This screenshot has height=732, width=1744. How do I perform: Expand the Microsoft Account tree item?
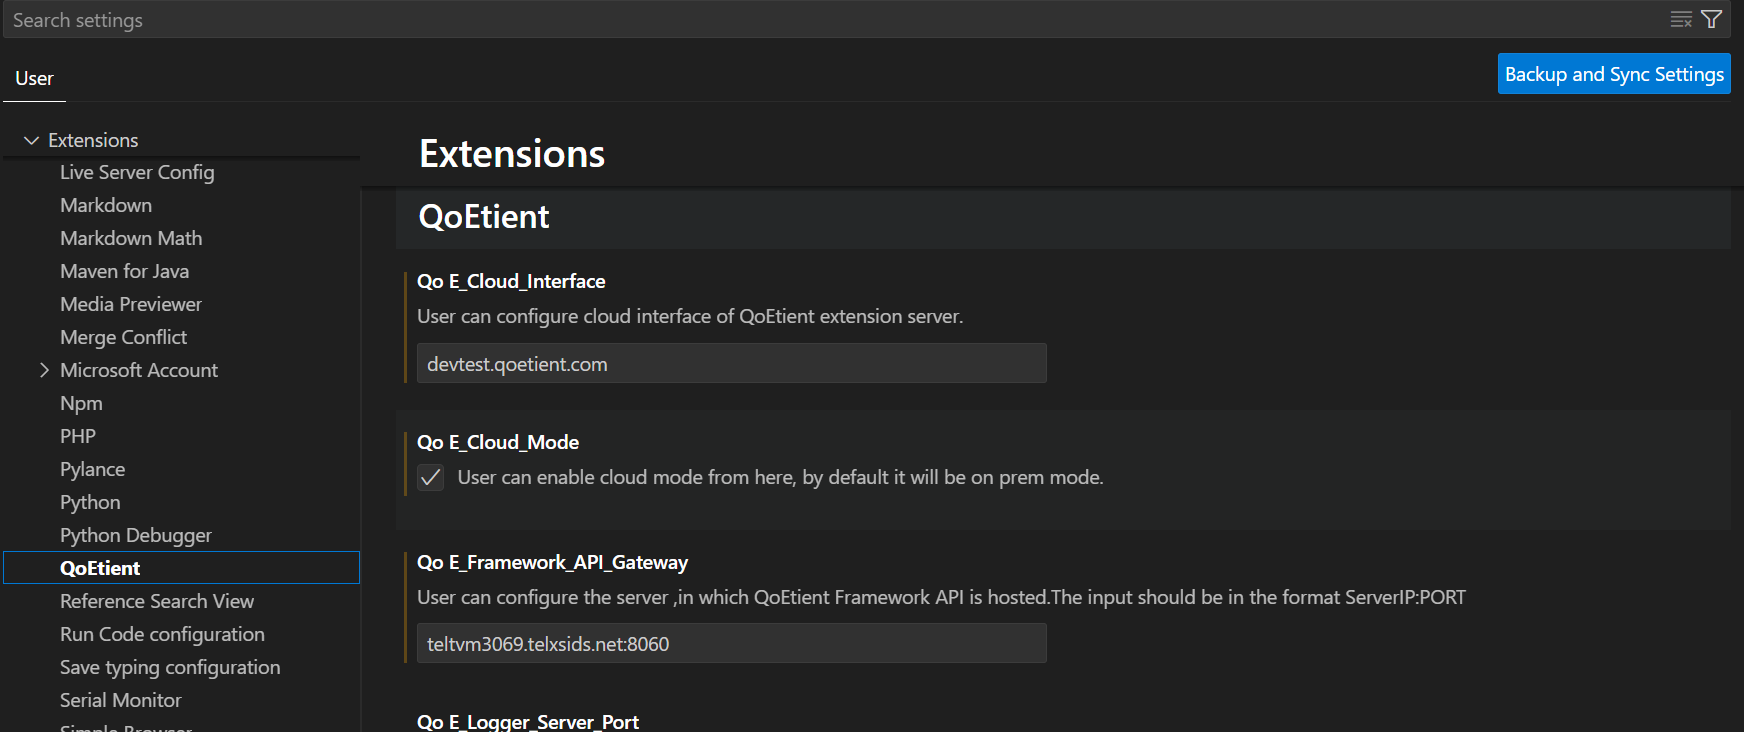(x=44, y=370)
